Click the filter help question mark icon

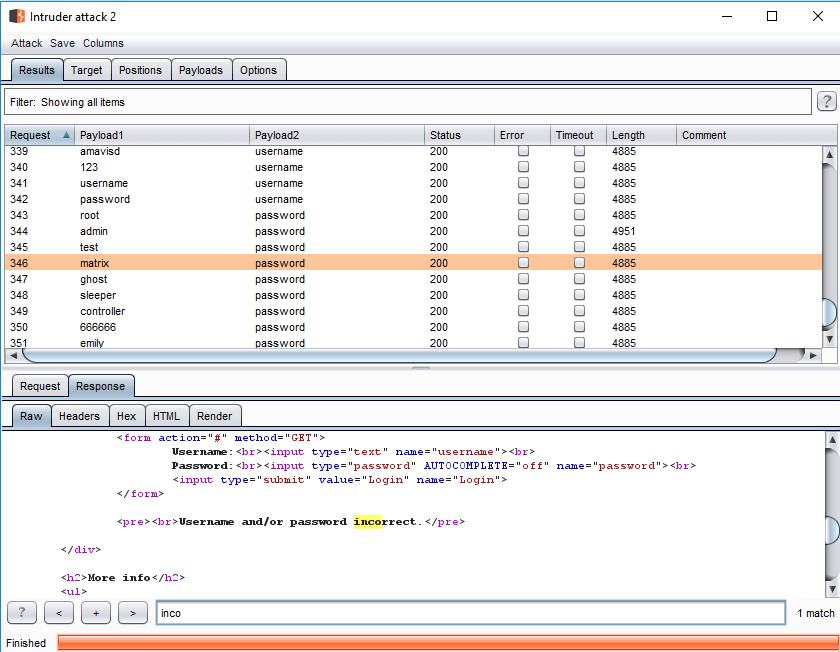tap(826, 102)
